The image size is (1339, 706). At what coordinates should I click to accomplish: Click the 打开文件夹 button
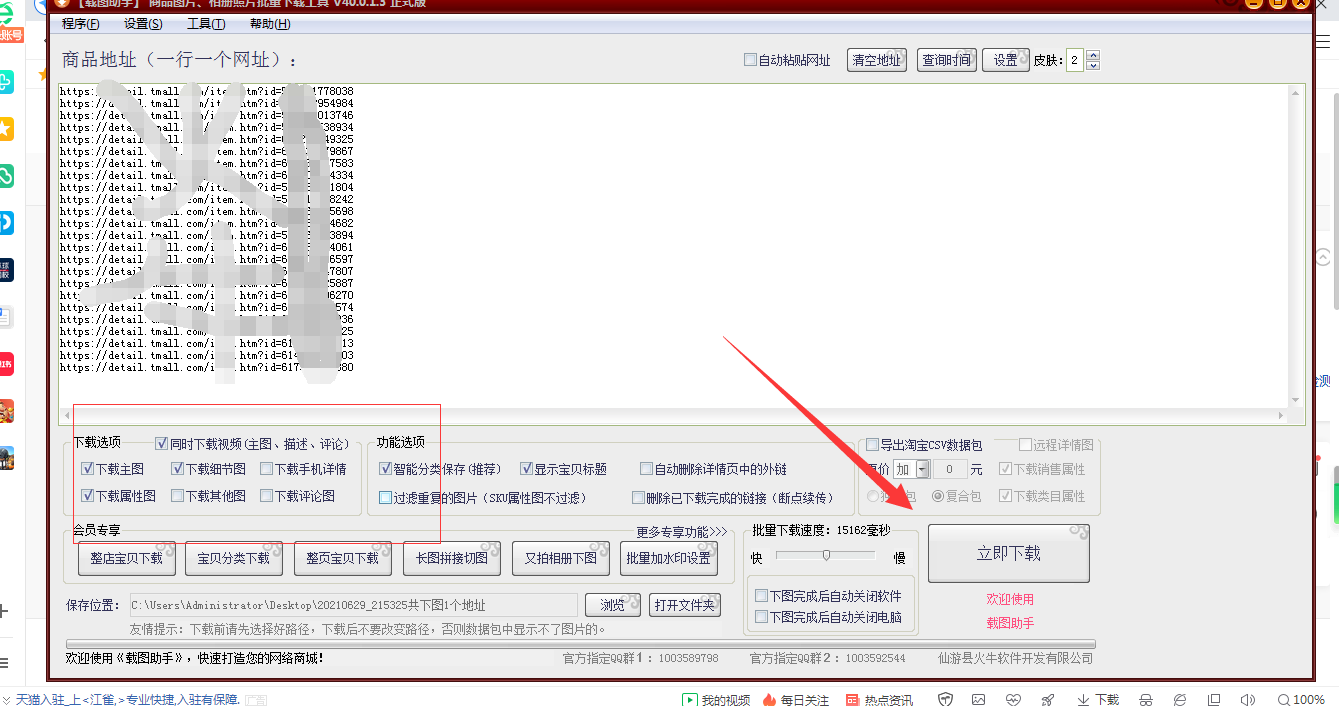coord(684,605)
